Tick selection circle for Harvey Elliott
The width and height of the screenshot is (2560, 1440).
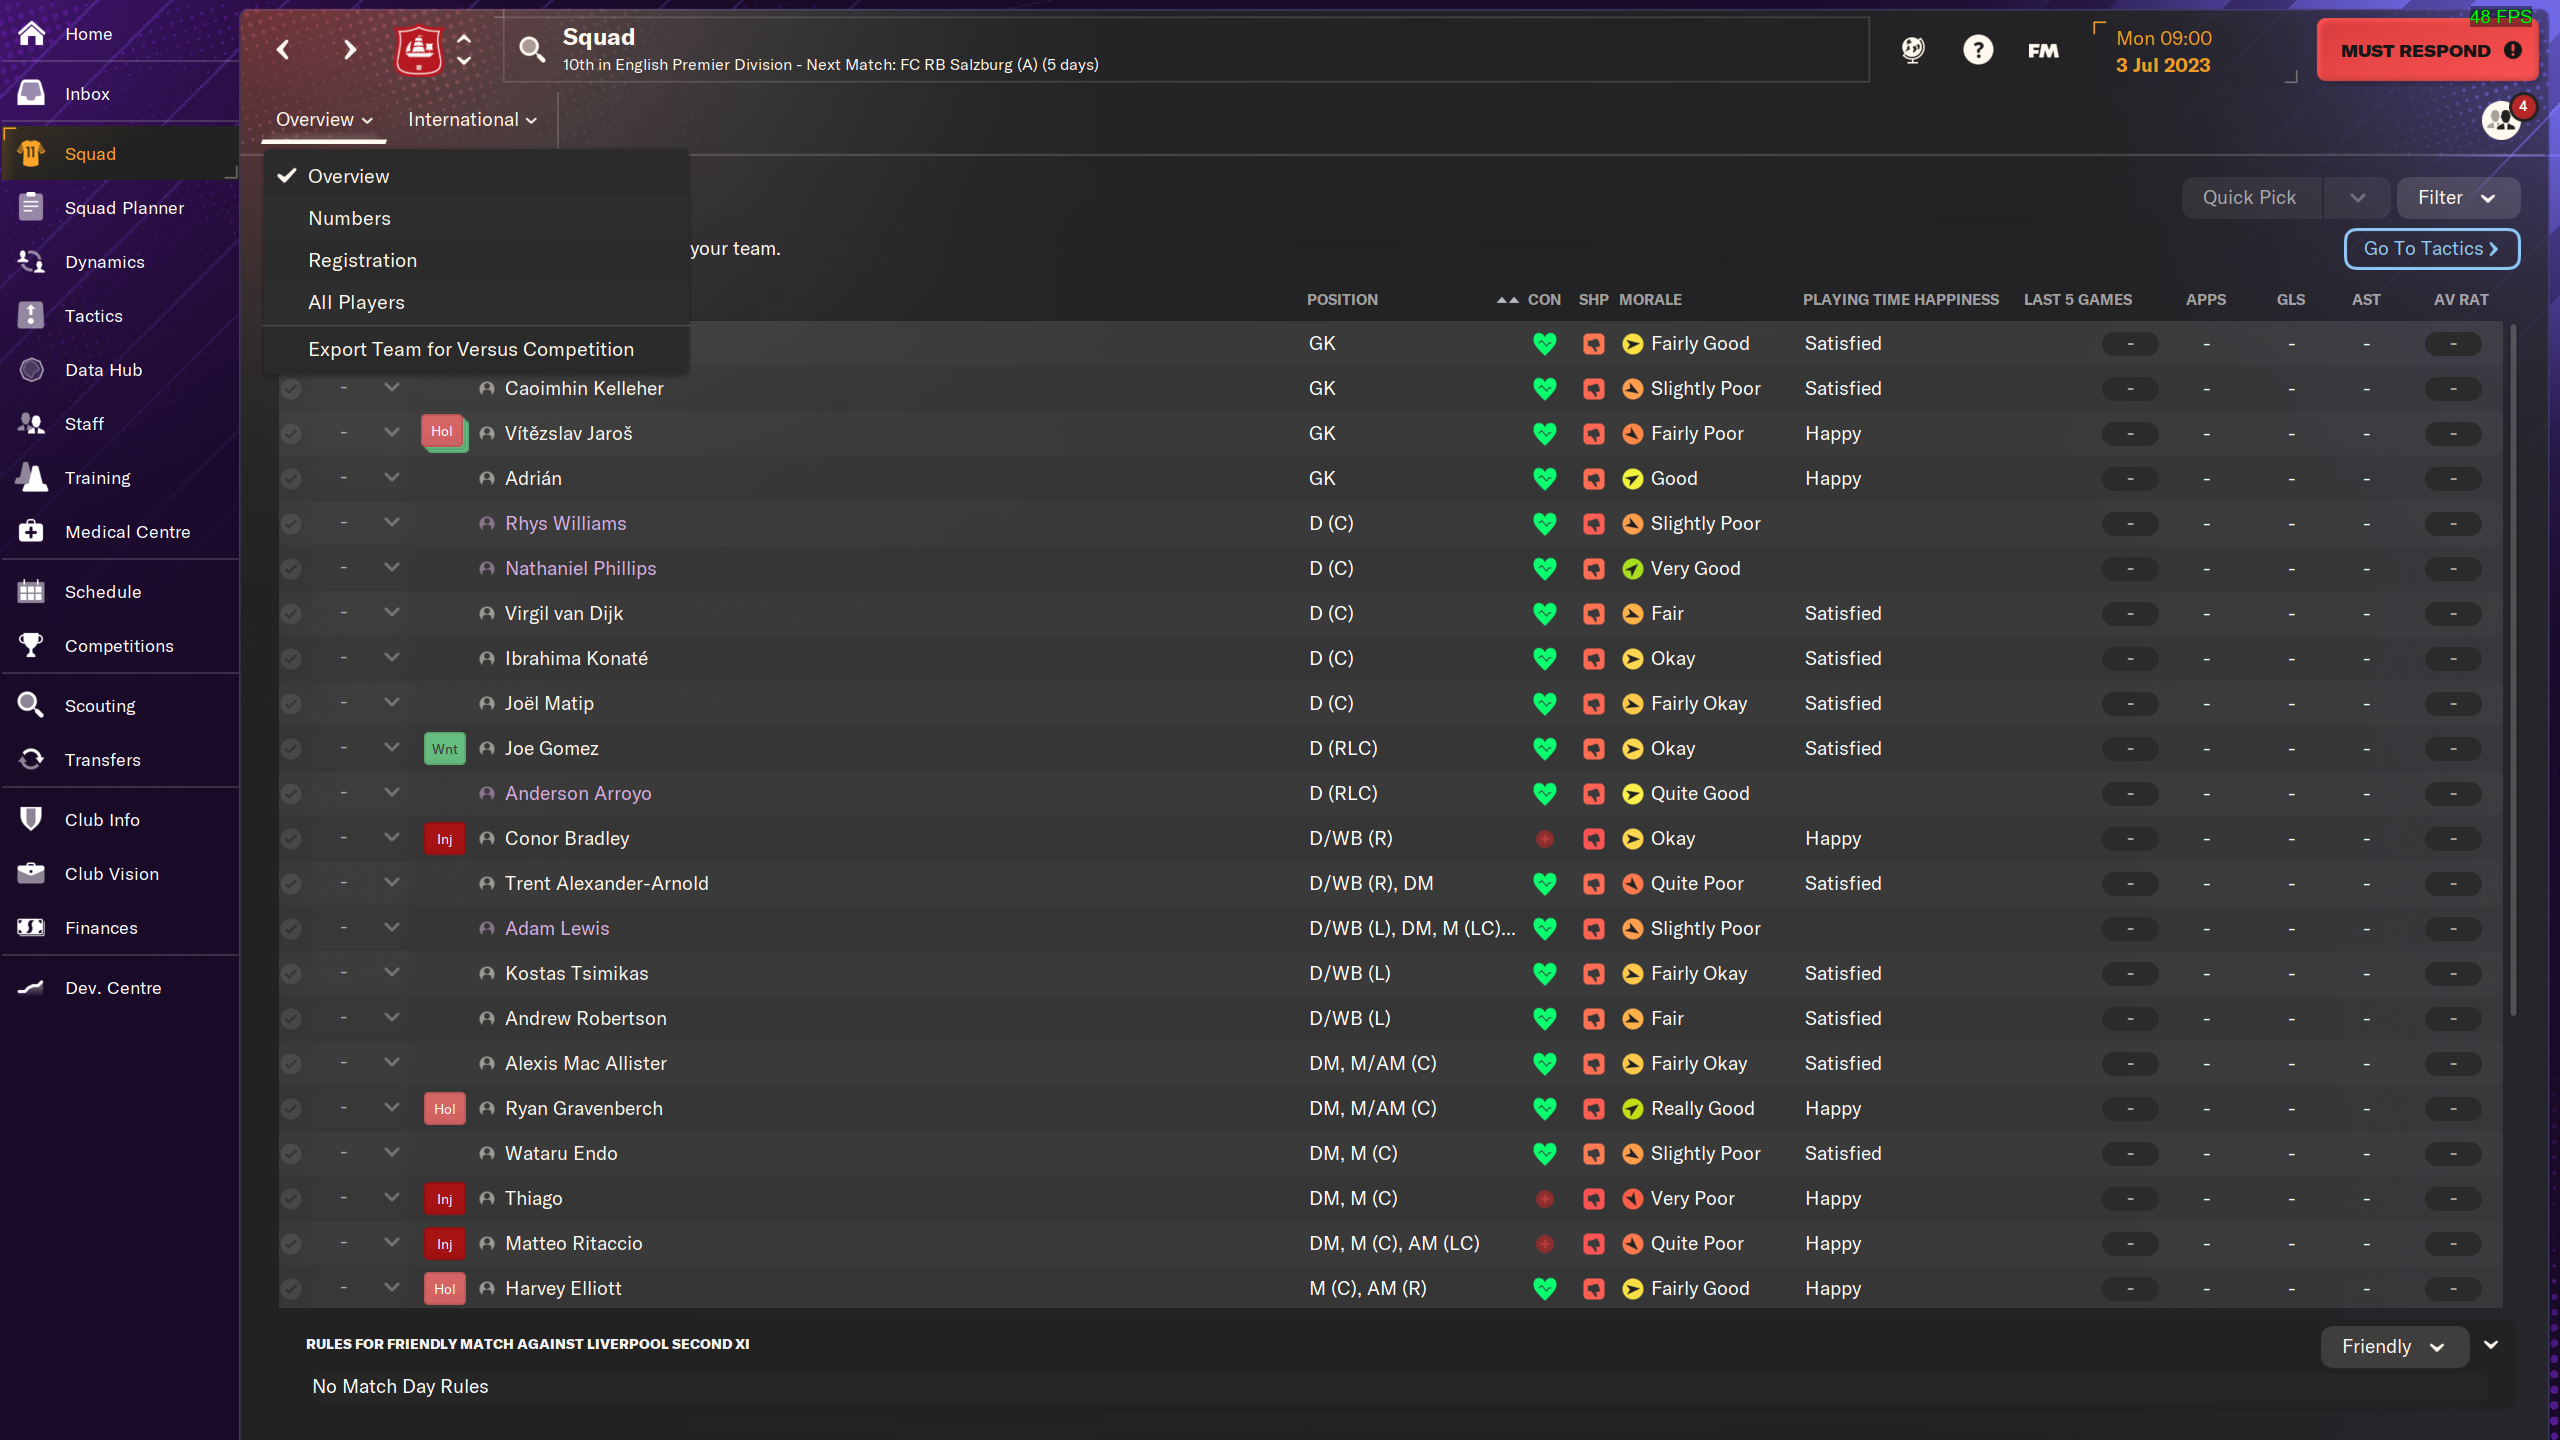[291, 1288]
